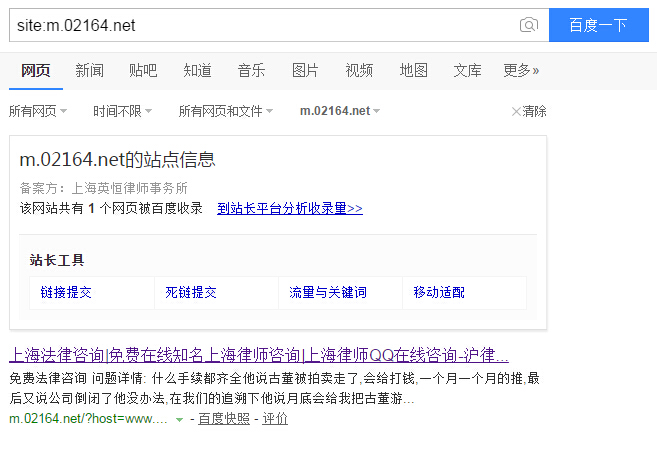Screen dimensions: 657x466
Task: Click the result snippet beginning 免费法律咨询 问题详情
Action: tap(274, 388)
